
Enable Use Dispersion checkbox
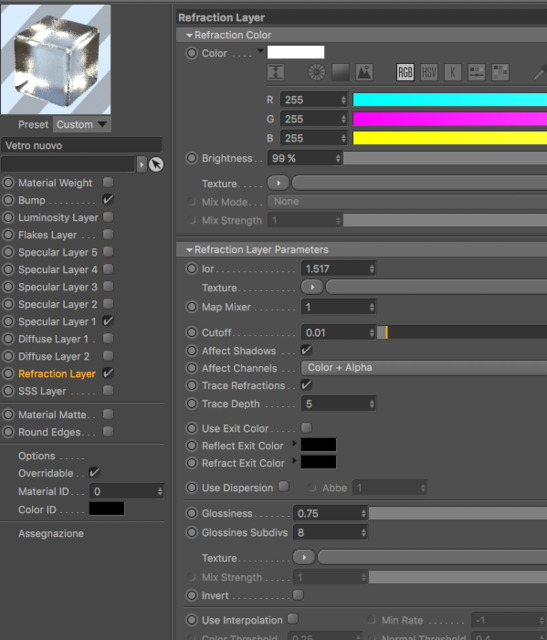click(284, 487)
